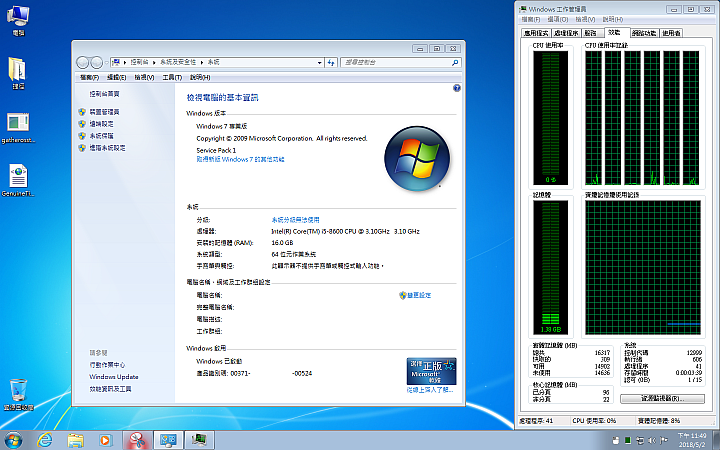
Task: Go to 控制台首頁 link
Action: (104, 94)
